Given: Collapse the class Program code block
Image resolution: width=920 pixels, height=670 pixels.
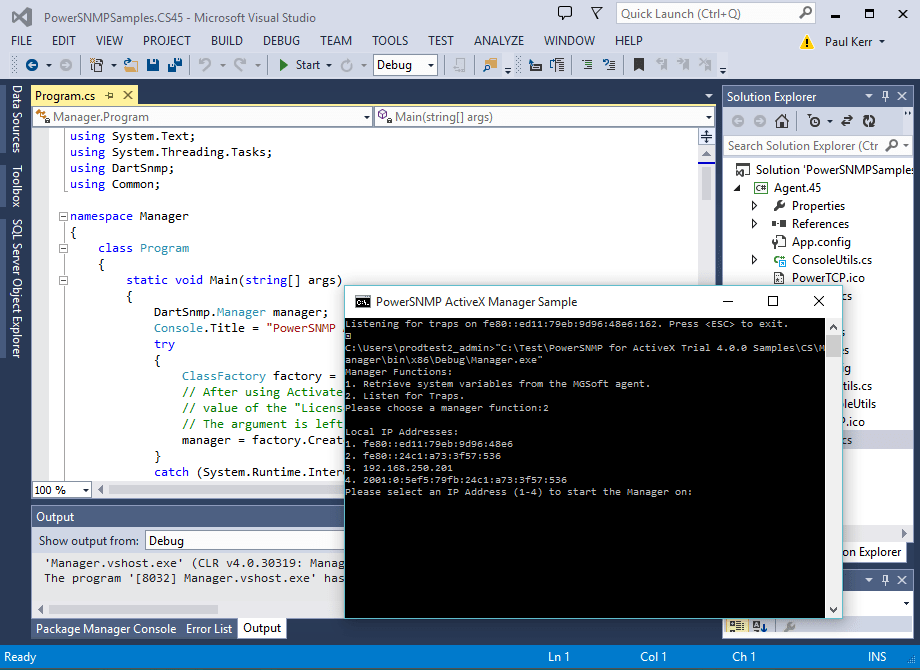Looking at the screenshot, I should tap(63, 248).
